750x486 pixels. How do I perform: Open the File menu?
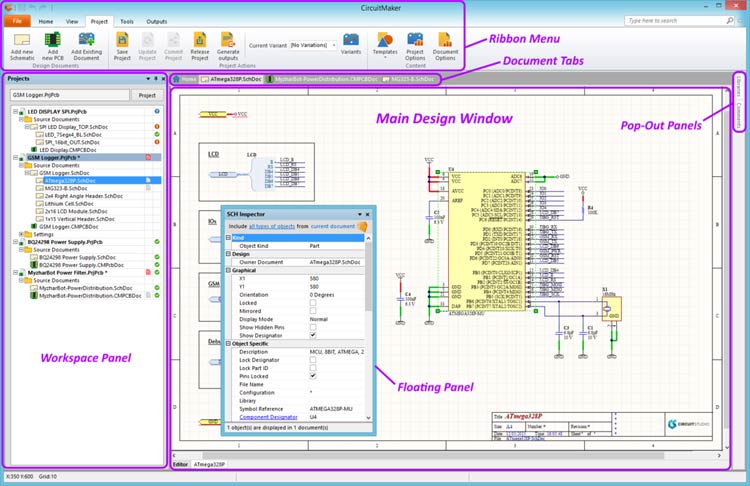17,21
